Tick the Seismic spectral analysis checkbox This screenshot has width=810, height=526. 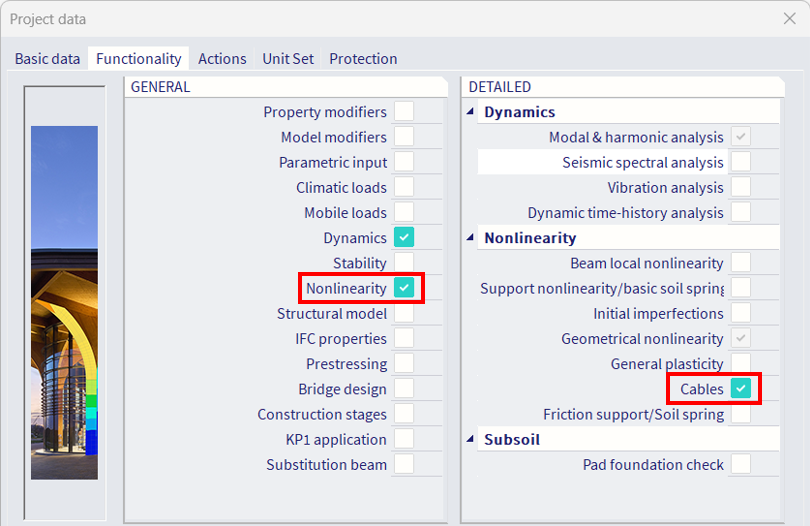click(x=741, y=162)
